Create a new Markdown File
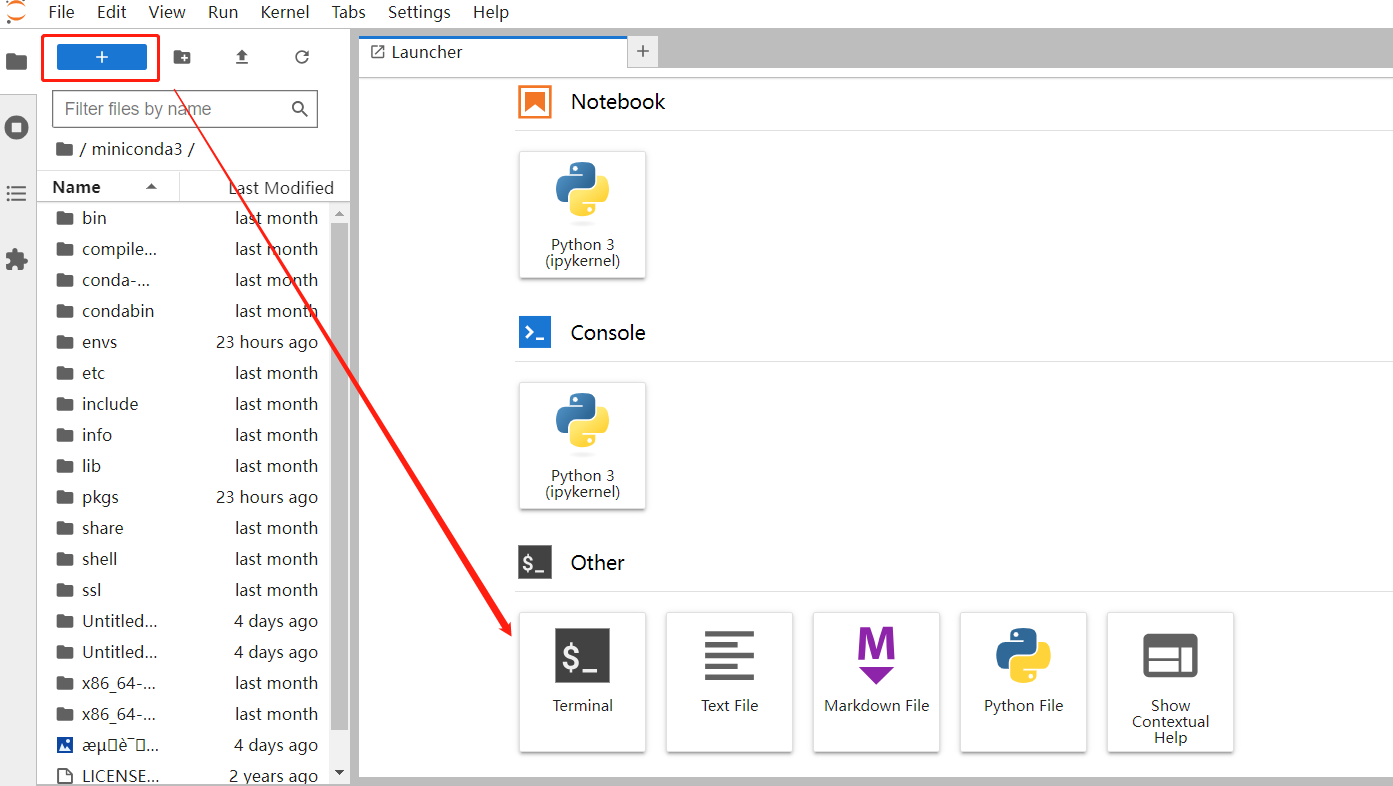 pos(877,682)
